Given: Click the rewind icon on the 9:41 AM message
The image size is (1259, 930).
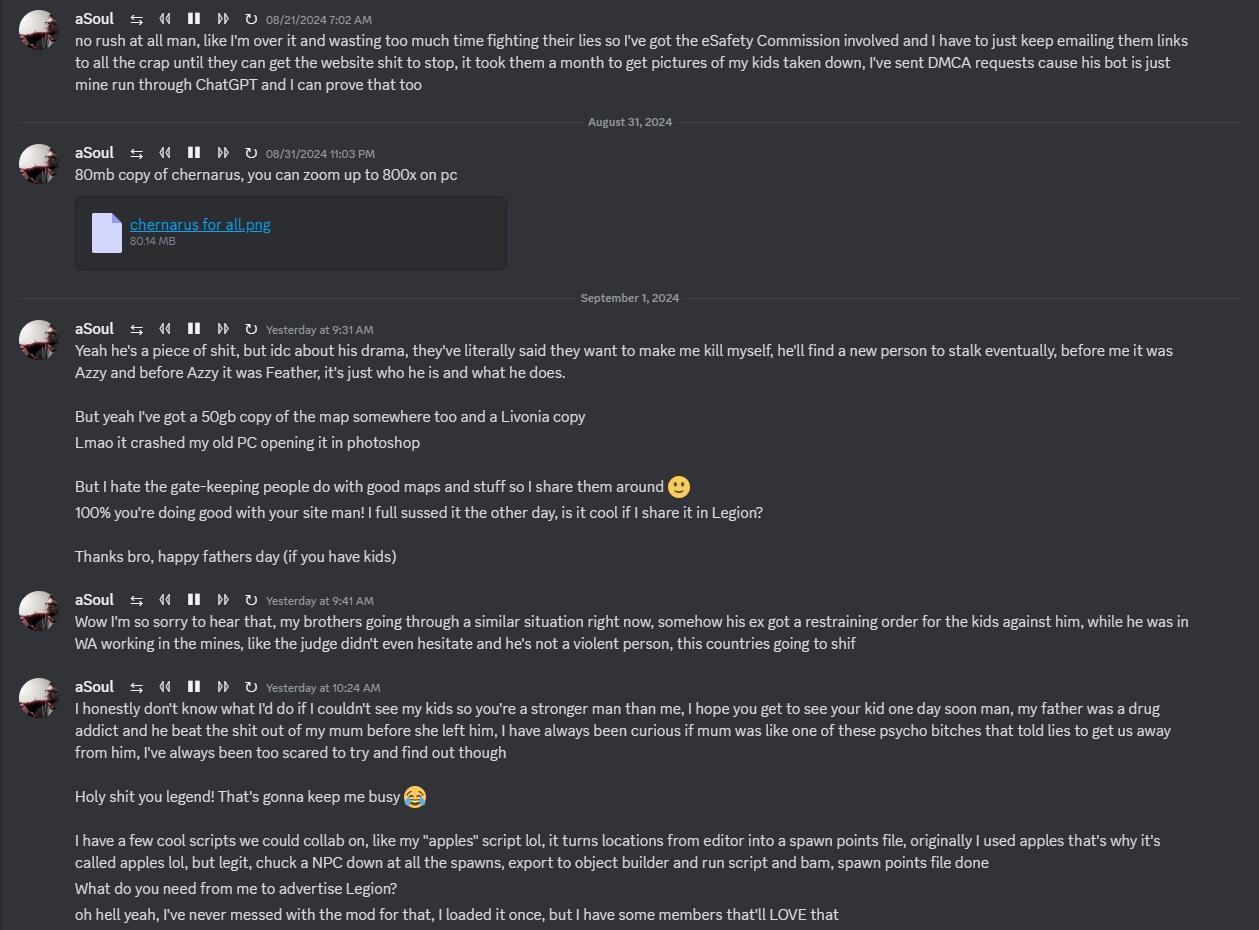Looking at the screenshot, I should (165, 600).
